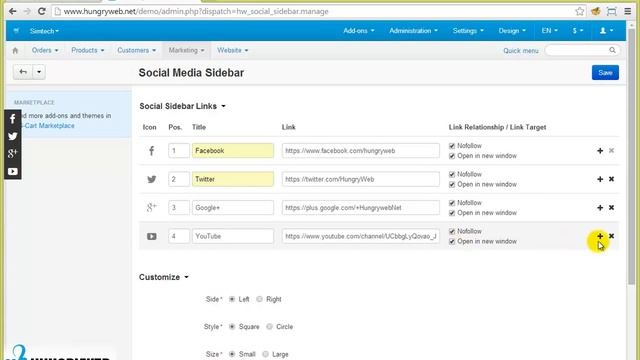The height and width of the screenshot is (360, 640).
Task: Select Right for the sidebar side
Action: click(x=260, y=299)
